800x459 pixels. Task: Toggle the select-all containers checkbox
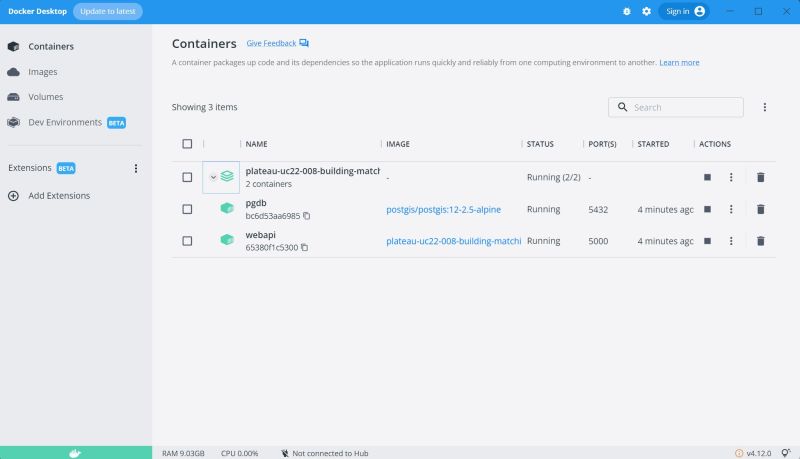tap(187, 144)
